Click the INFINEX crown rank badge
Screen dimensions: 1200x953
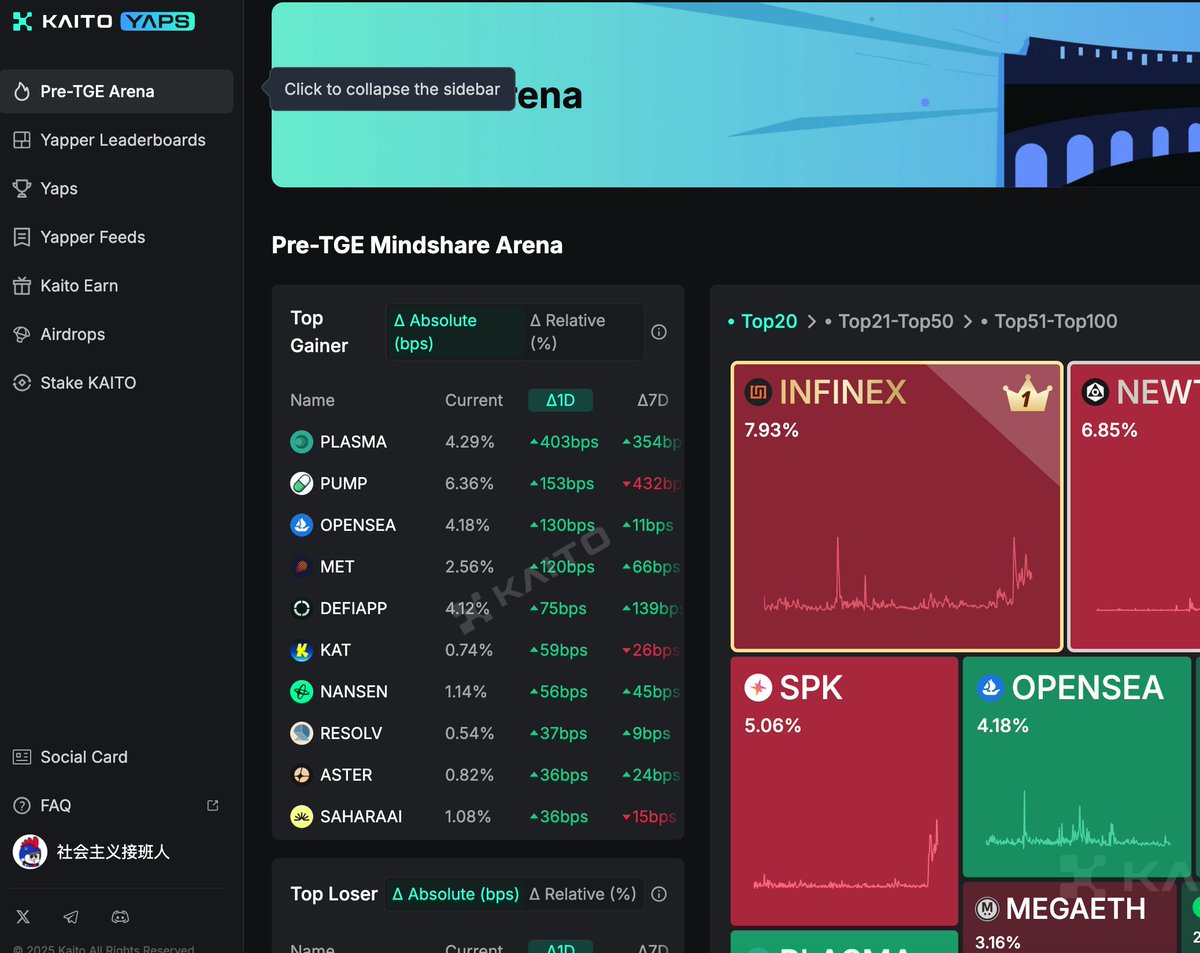coord(1028,395)
